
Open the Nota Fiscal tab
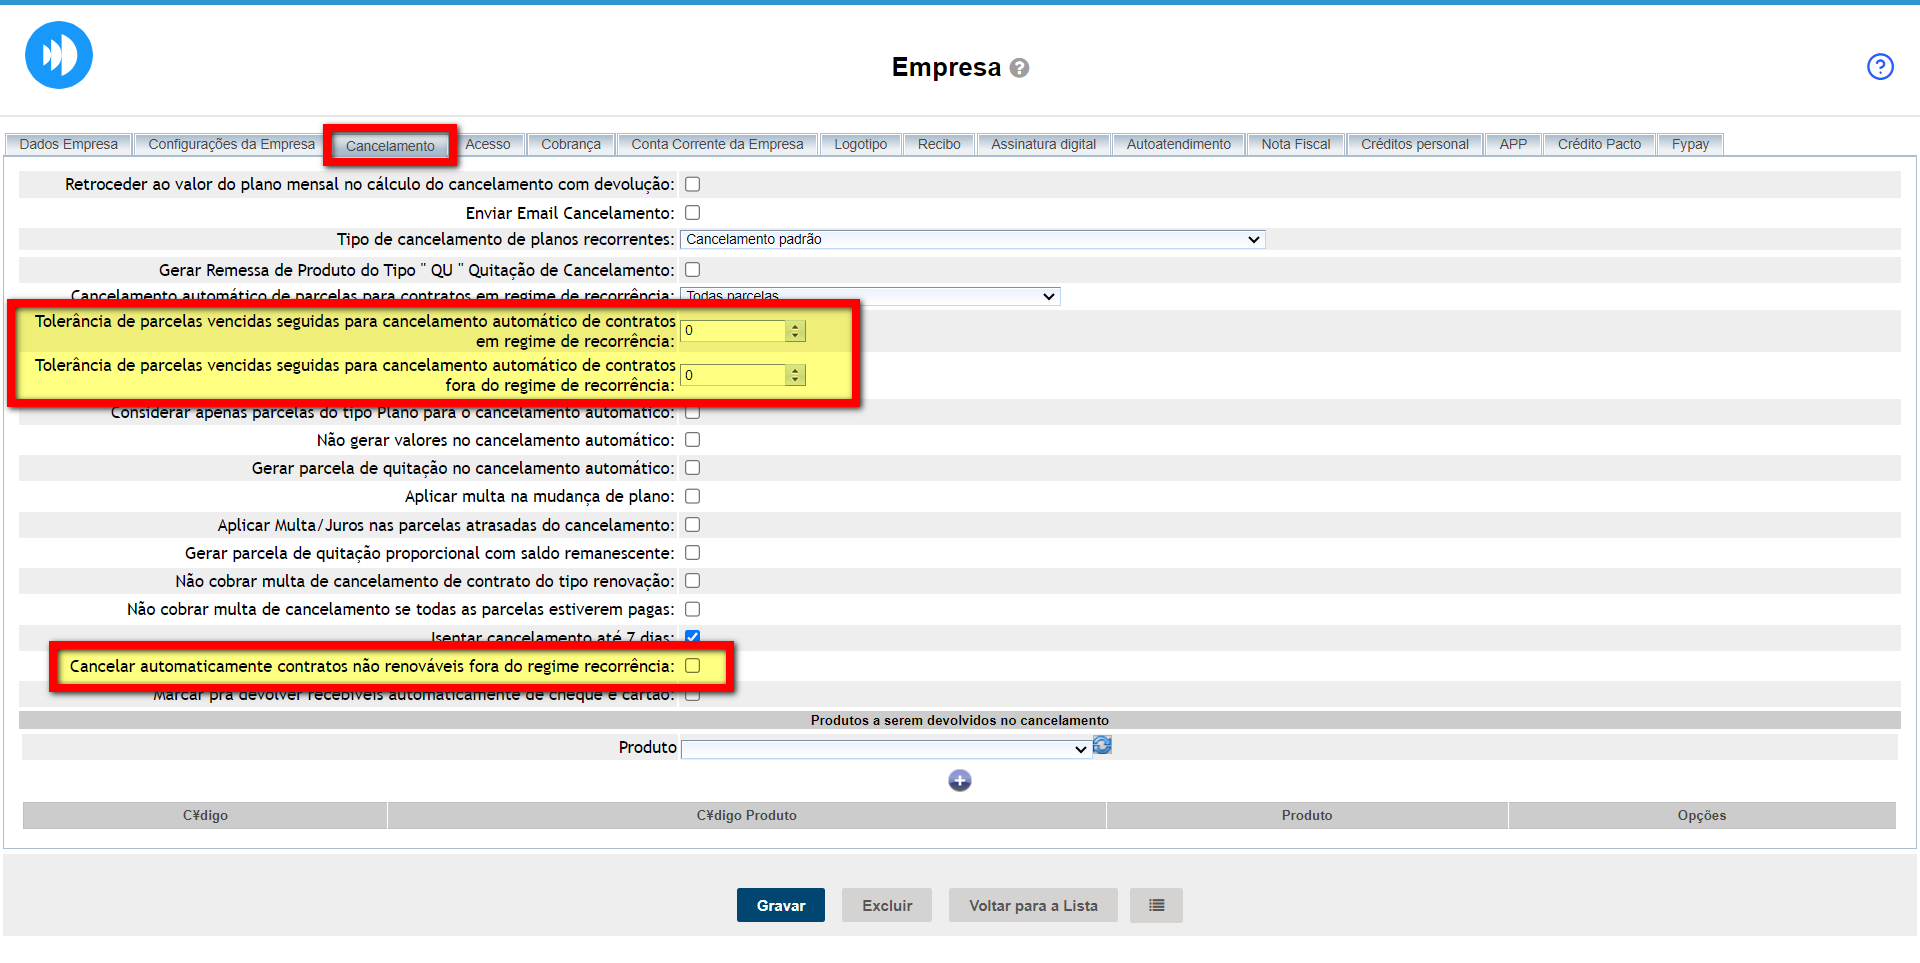1295,145
